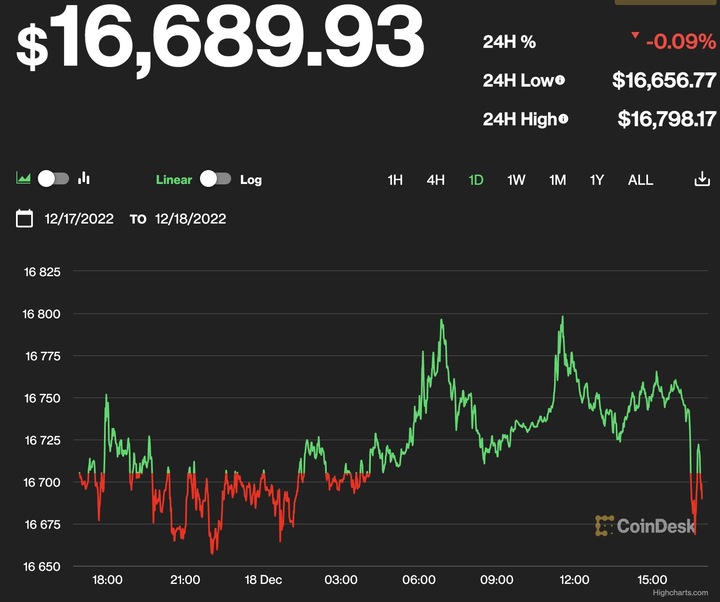Screen dimensions: 720x602
Task: Switch to the 1W time range
Action: tap(516, 180)
